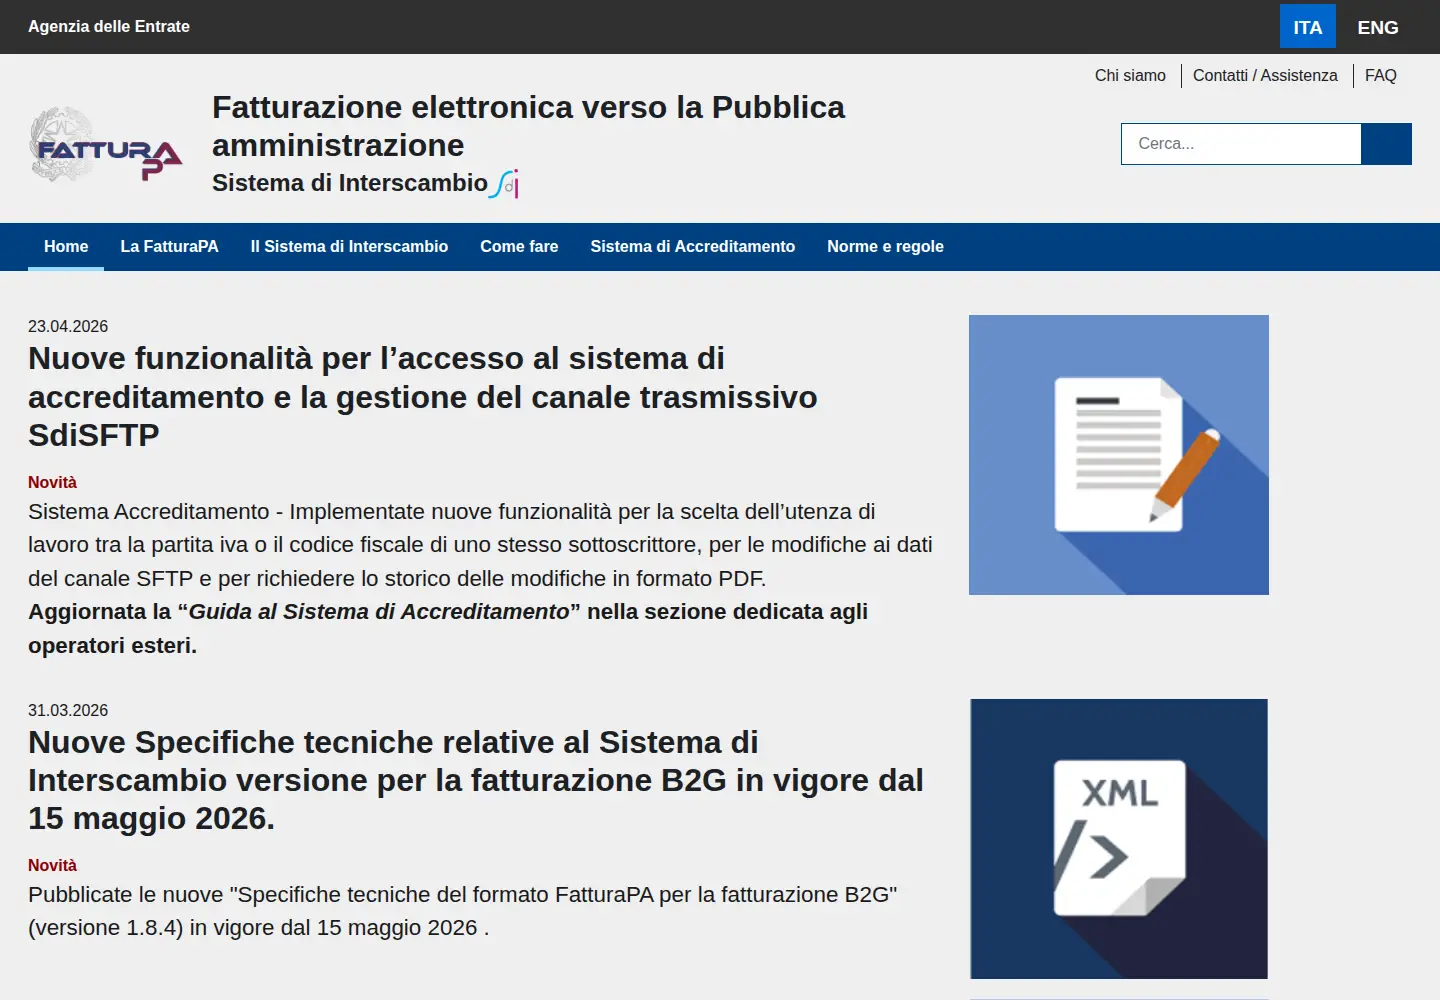Click the date 23.04.2026
1440x1000 pixels.
(68, 327)
